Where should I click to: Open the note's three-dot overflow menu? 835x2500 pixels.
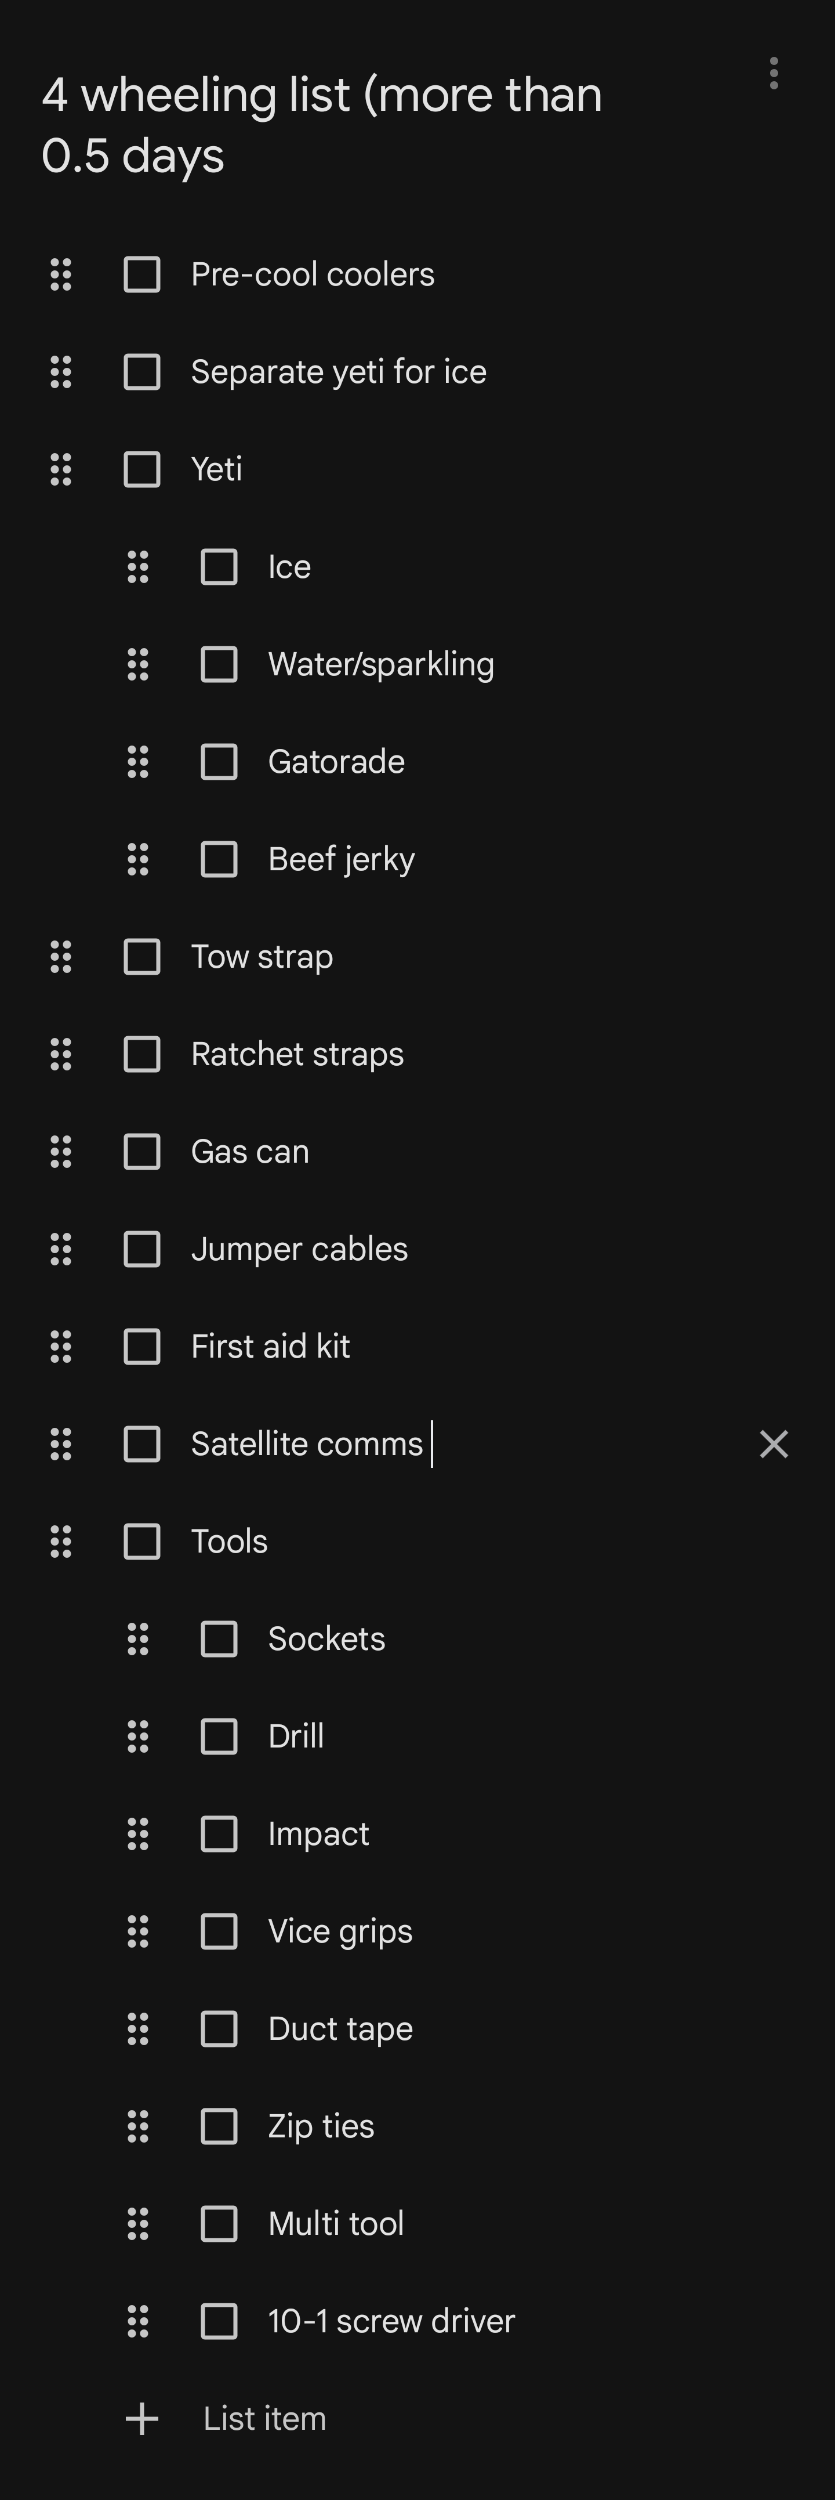point(774,73)
